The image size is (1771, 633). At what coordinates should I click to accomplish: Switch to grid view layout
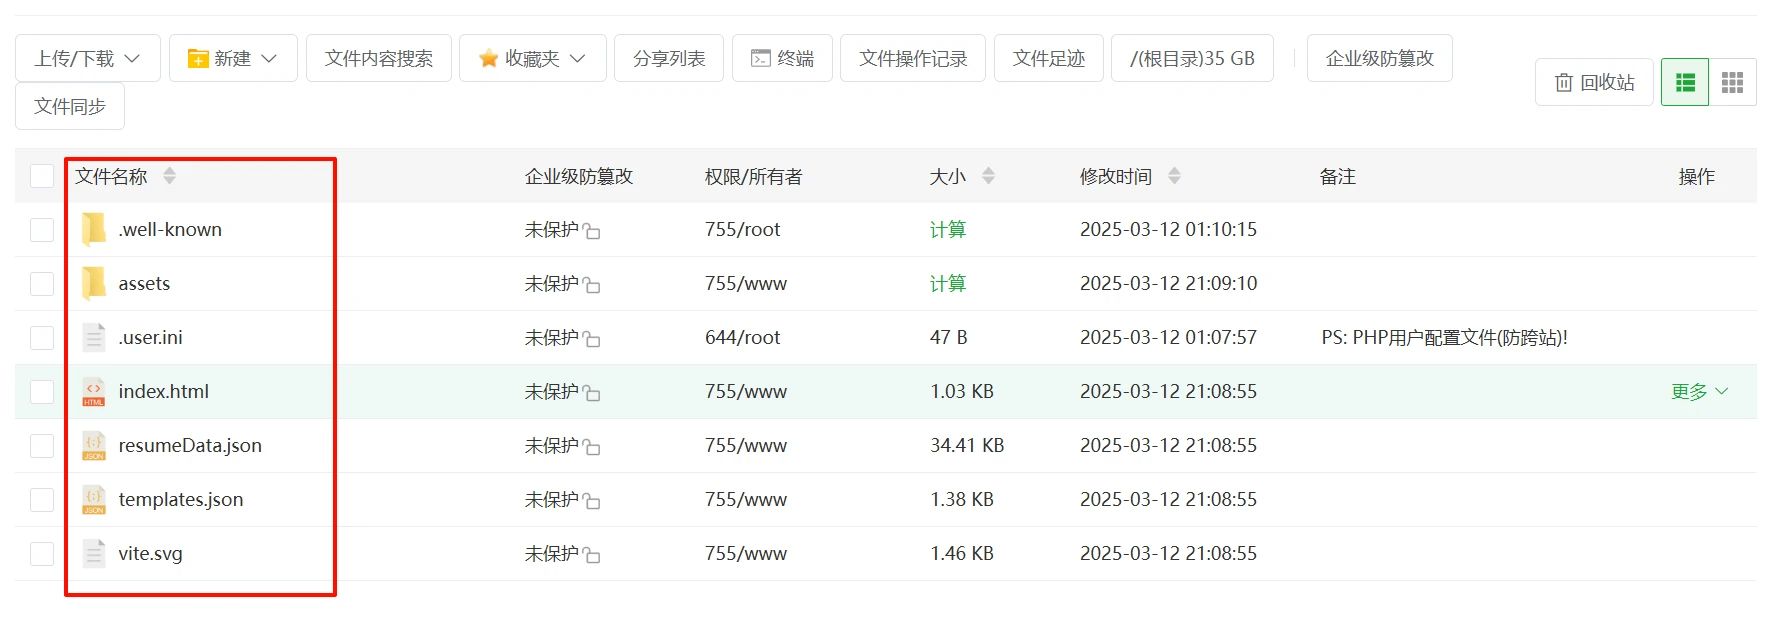coord(1732,82)
